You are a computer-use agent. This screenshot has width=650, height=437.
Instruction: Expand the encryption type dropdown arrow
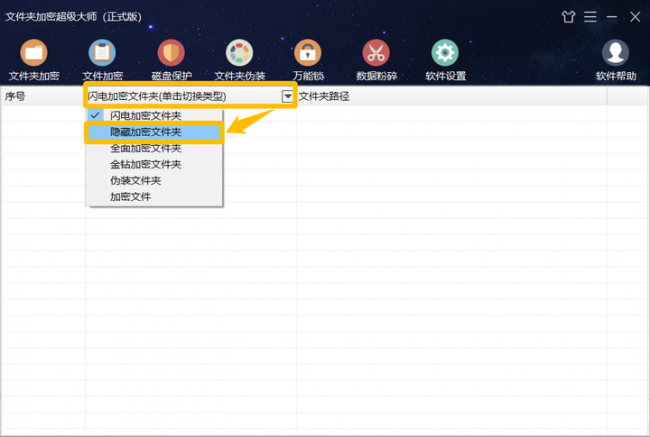coord(287,96)
